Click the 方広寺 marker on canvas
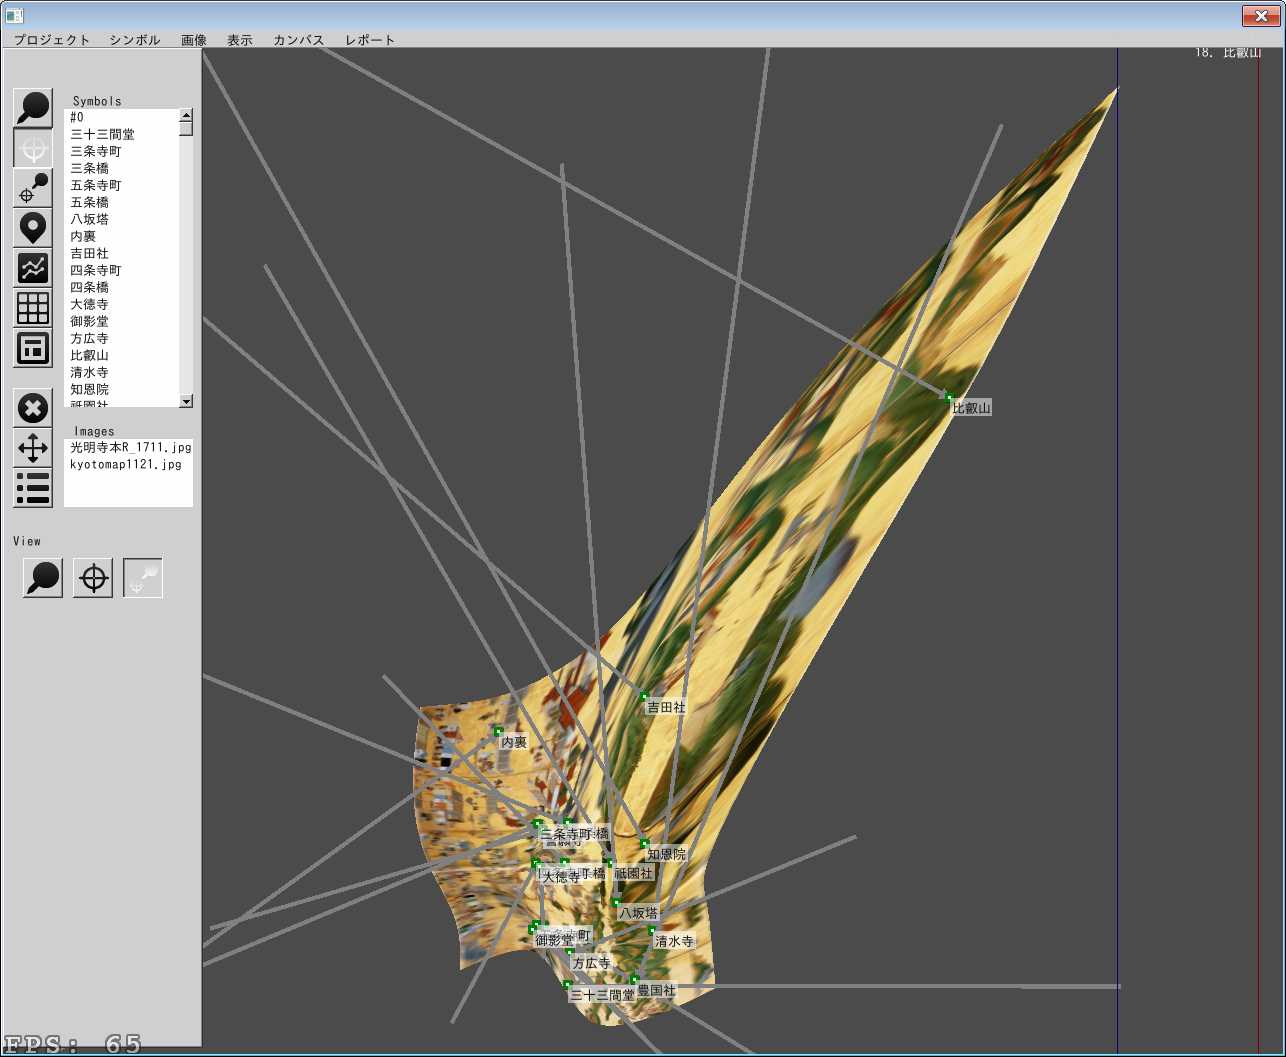 pos(570,953)
